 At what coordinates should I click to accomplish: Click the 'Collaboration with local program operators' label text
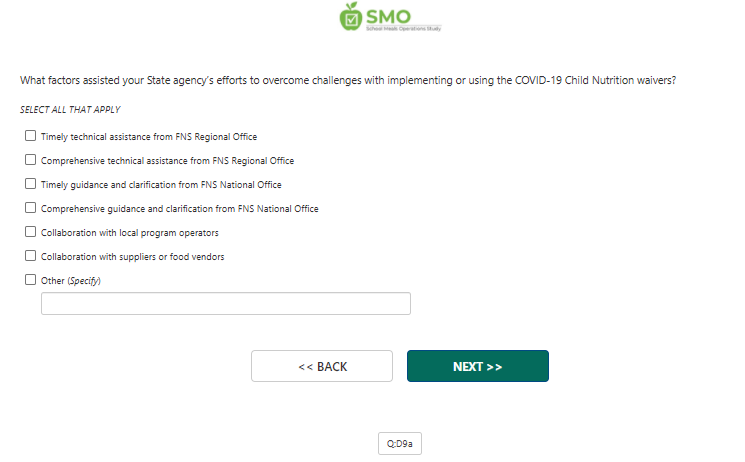click(x=130, y=233)
